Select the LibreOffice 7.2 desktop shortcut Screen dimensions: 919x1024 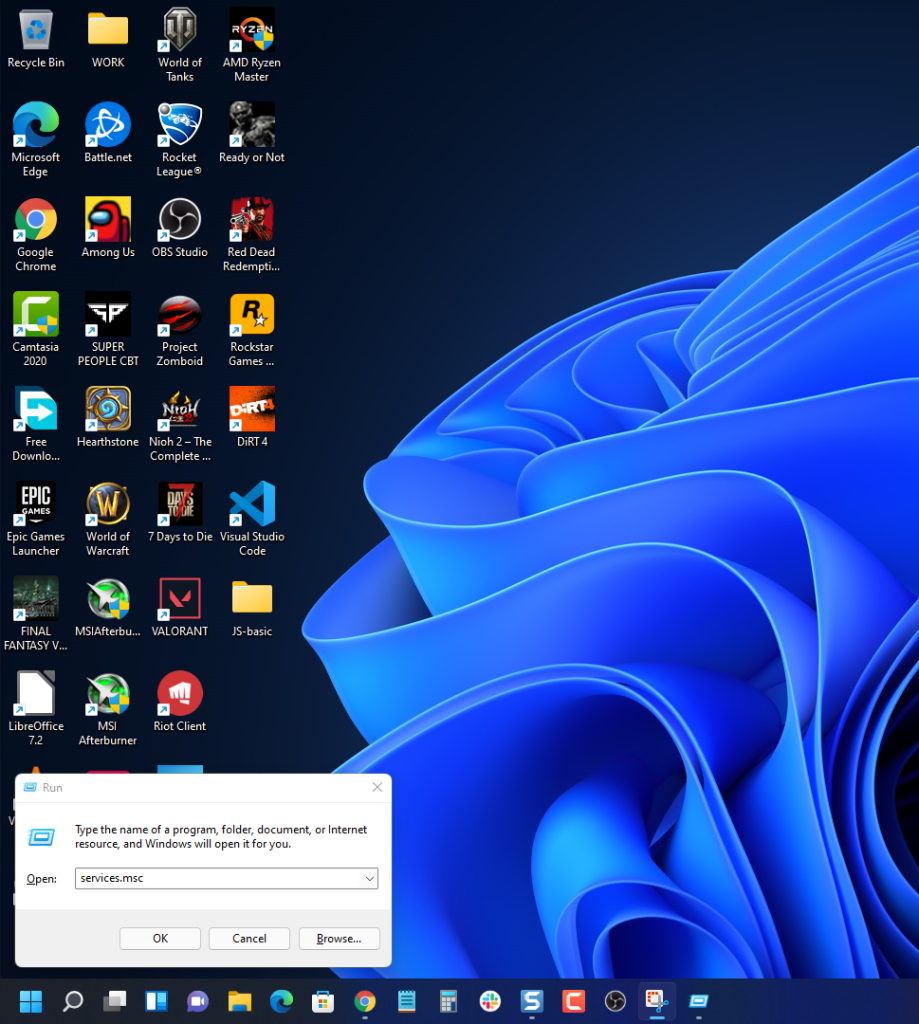(36, 709)
